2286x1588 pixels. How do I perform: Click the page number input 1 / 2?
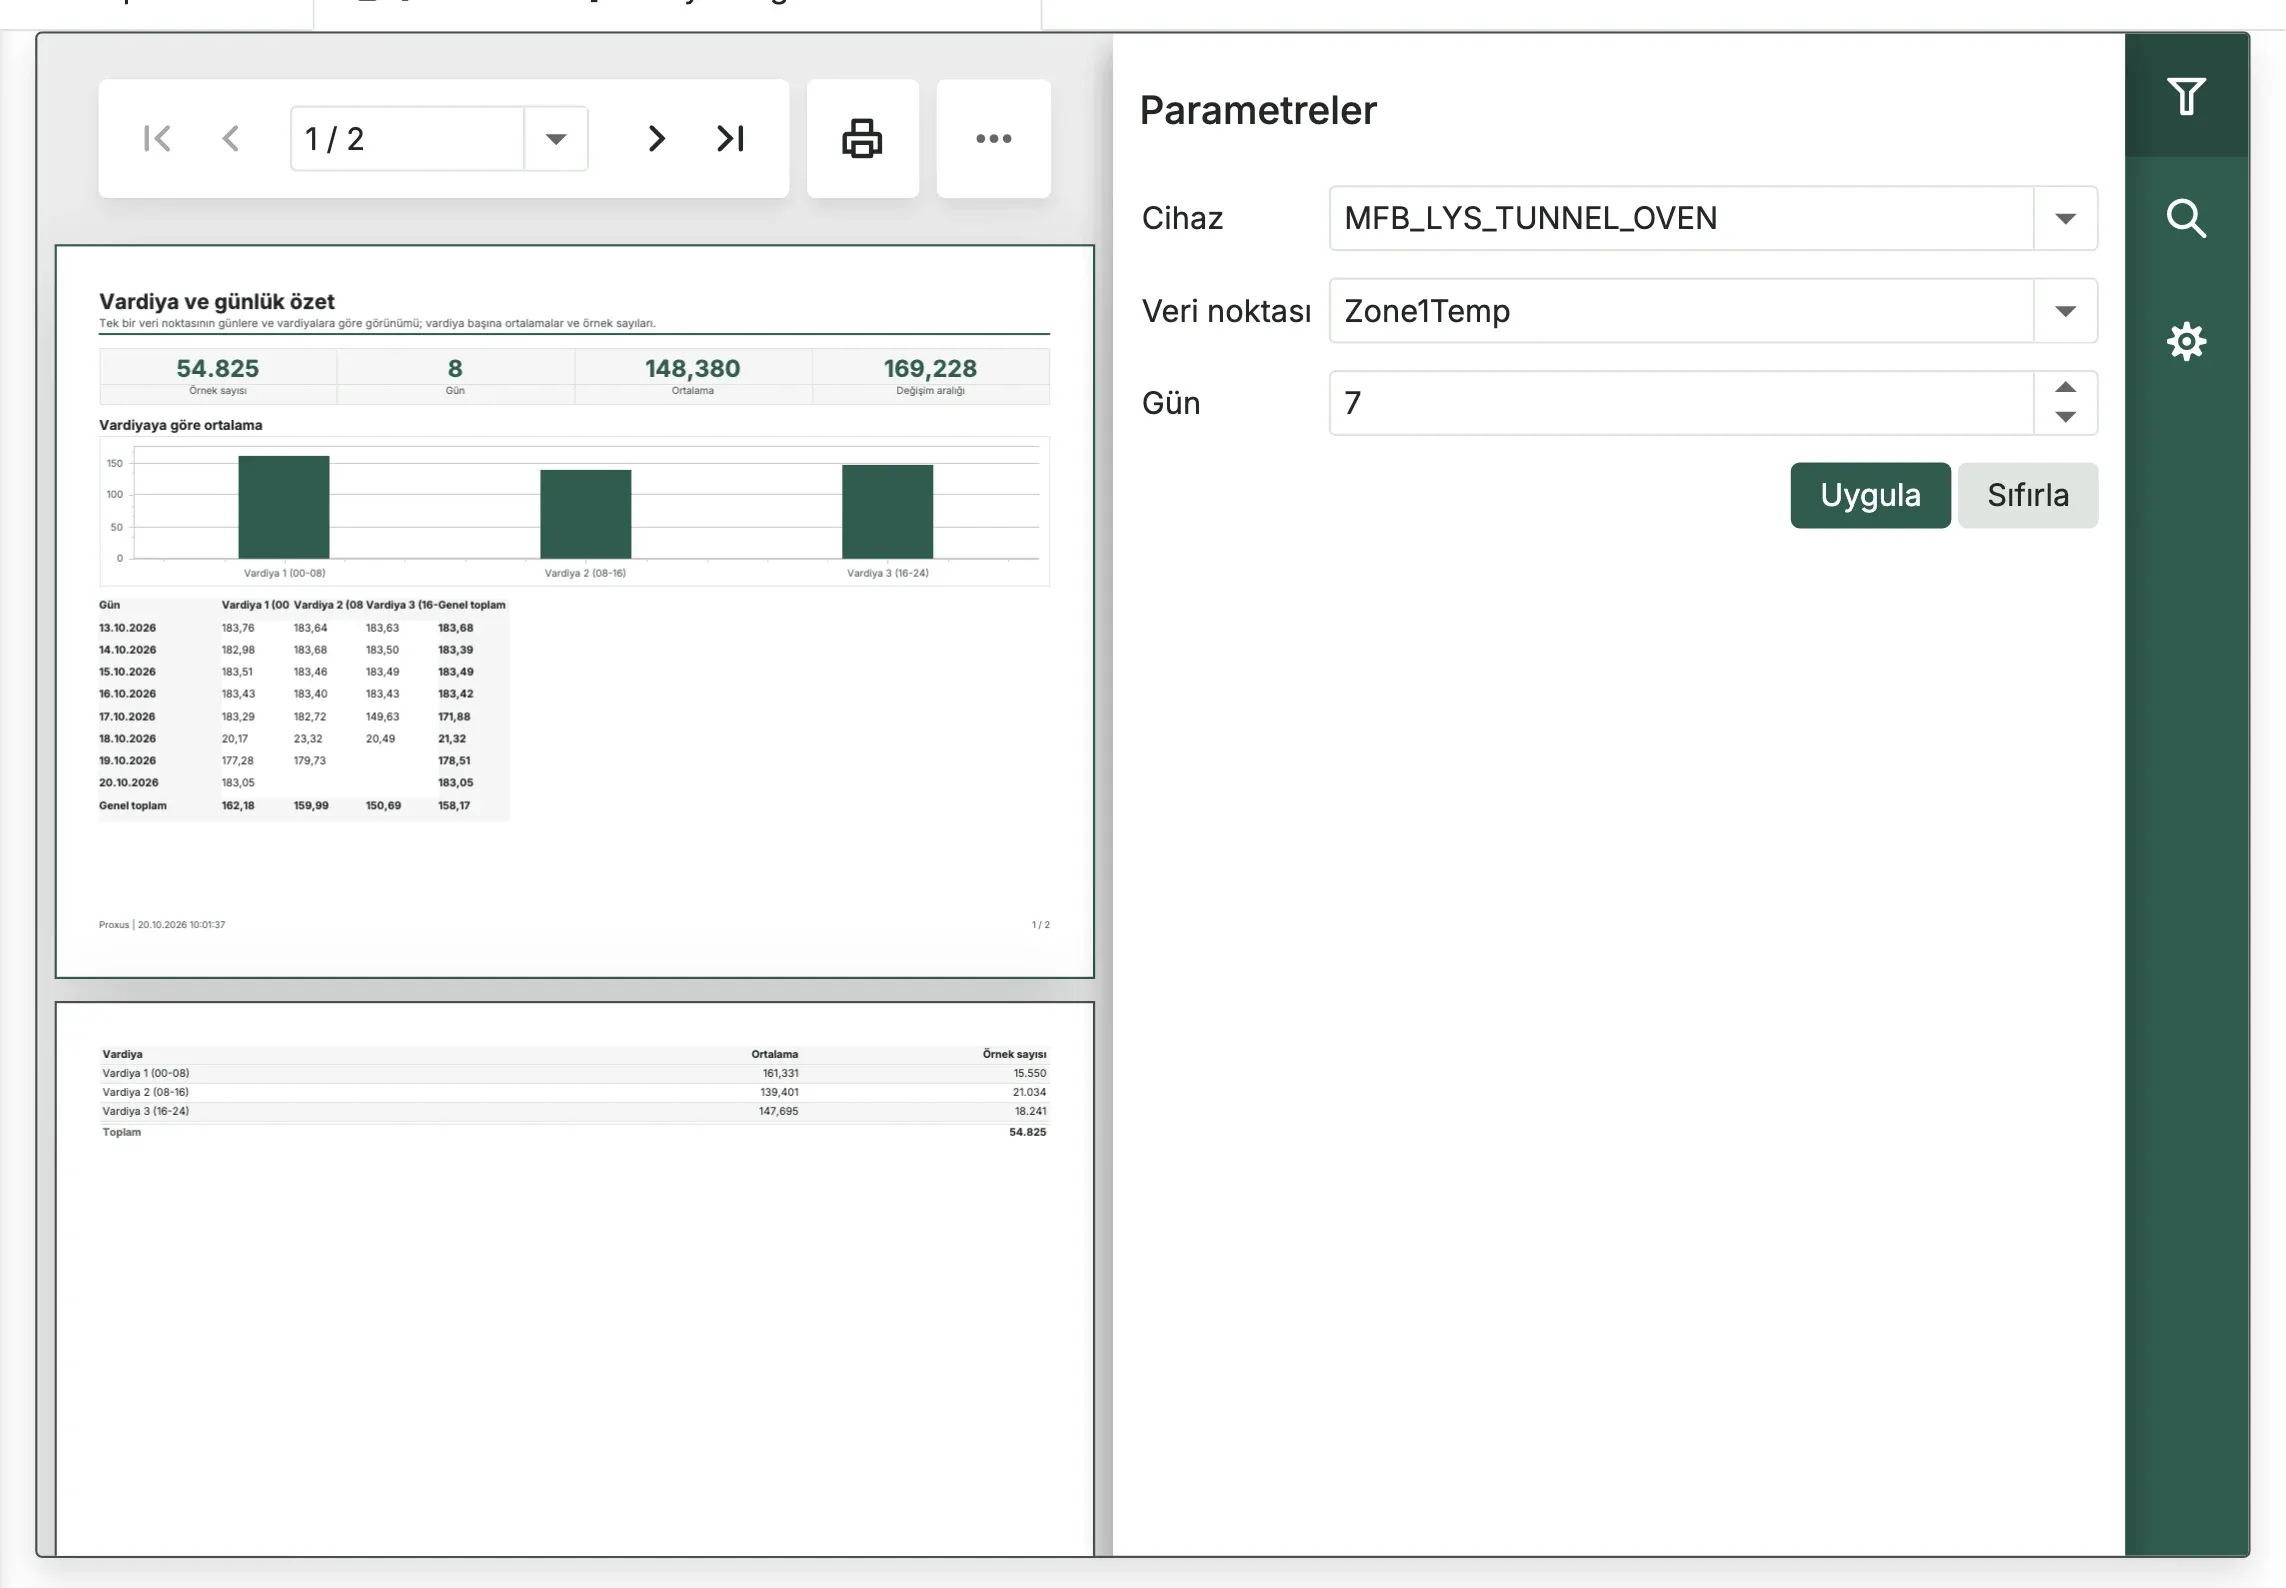pos(407,138)
